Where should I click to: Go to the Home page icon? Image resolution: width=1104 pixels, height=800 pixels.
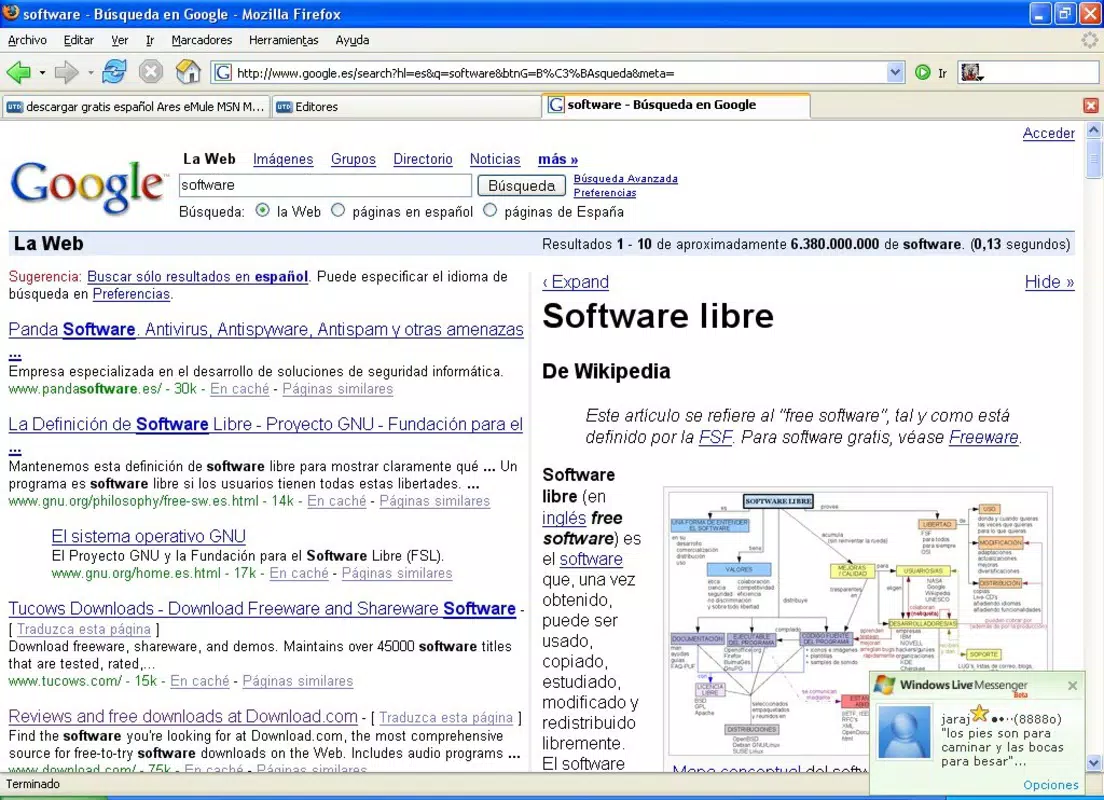[188, 72]
